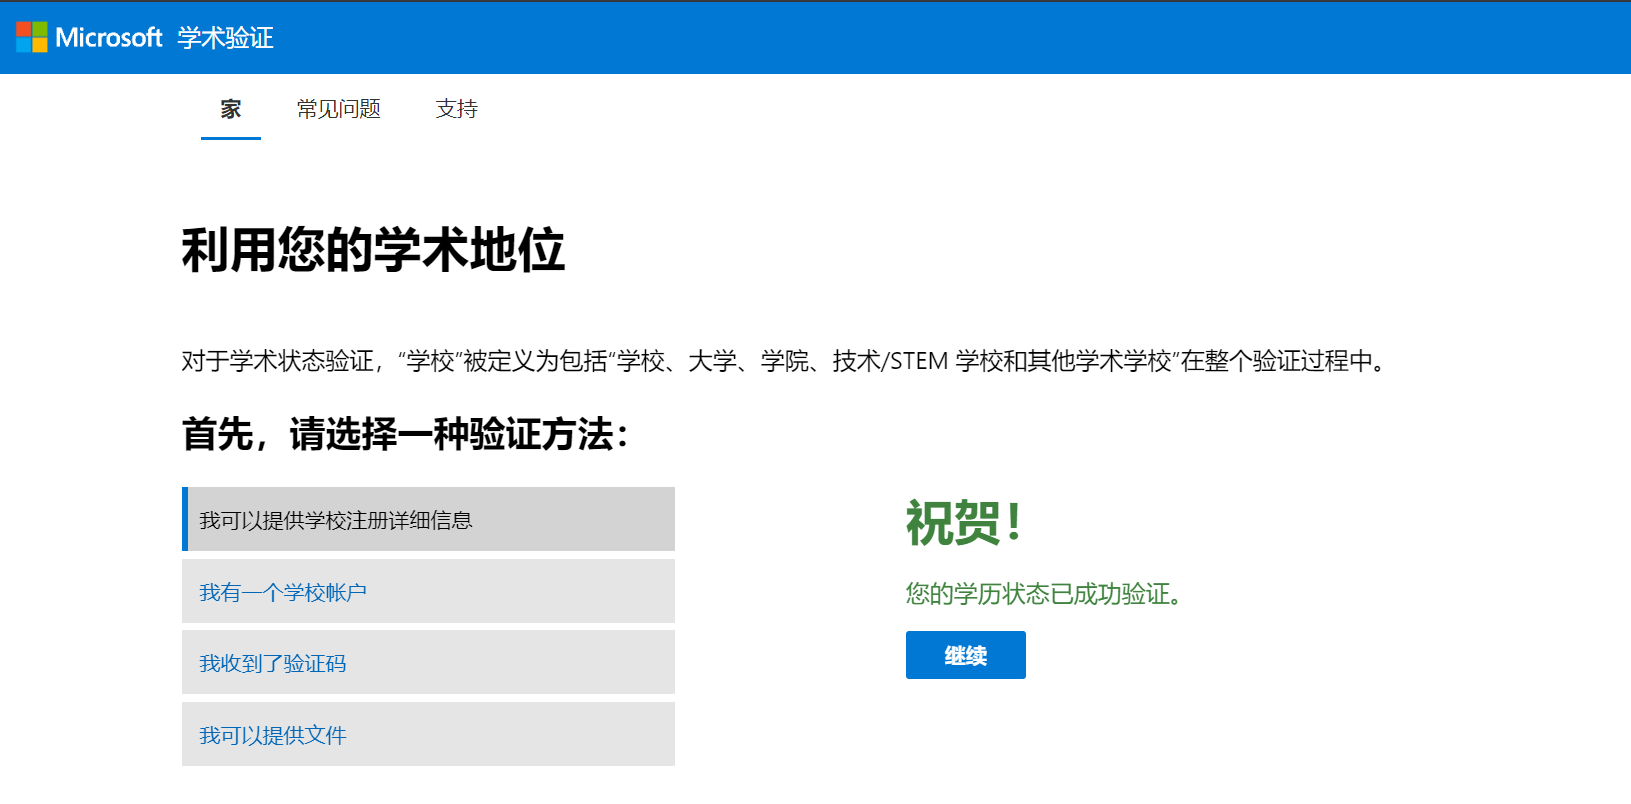Click the 学术验证 header title
The image size is (1631, 804).
click(x=226, y=38)
